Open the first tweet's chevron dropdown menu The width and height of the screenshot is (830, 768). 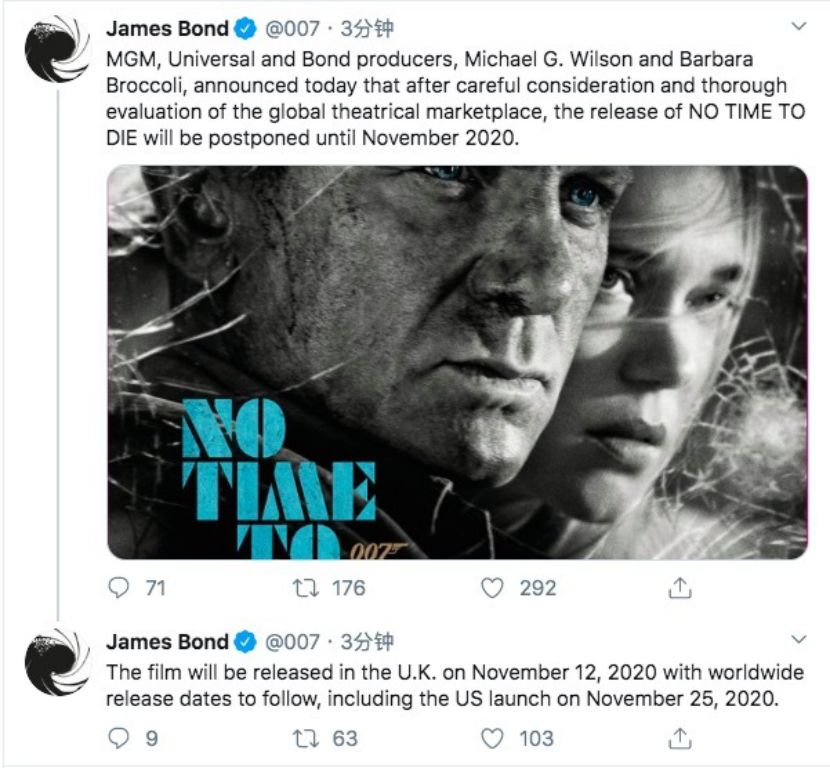coord(798,27)
